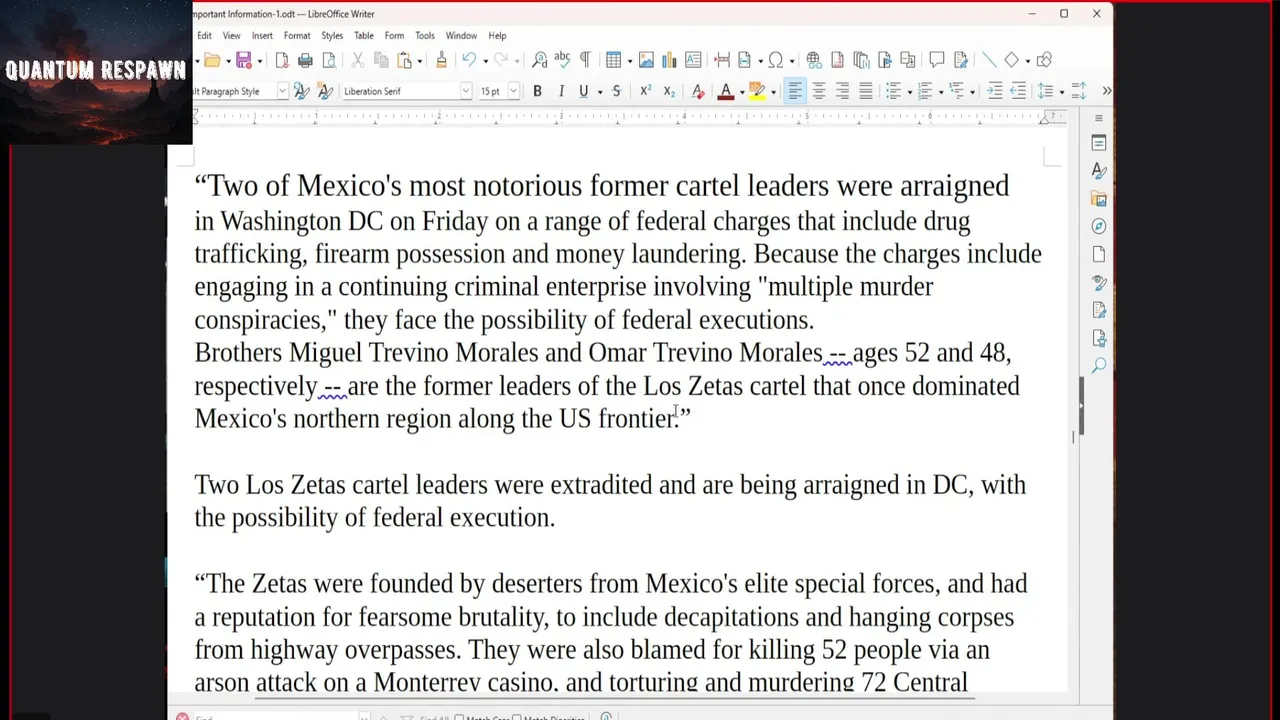
Task: Insert a page break
Action: tap(721, 60)
